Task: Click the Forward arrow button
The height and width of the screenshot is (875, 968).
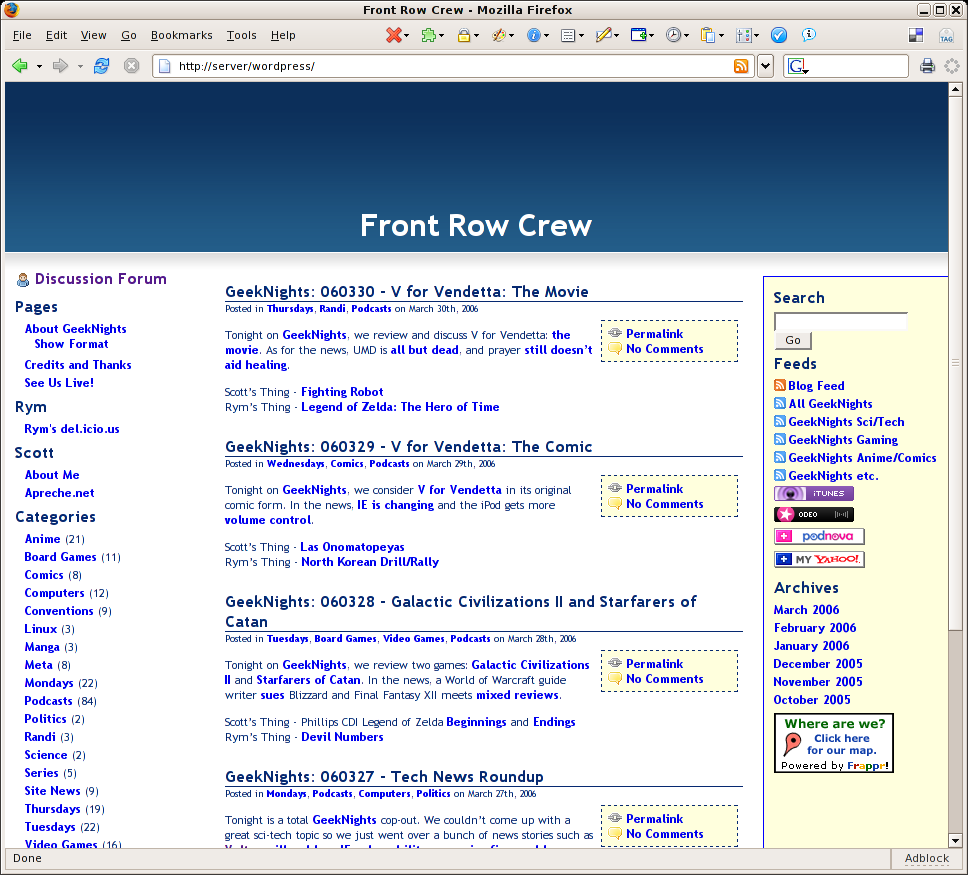Action: coord(60,65)
